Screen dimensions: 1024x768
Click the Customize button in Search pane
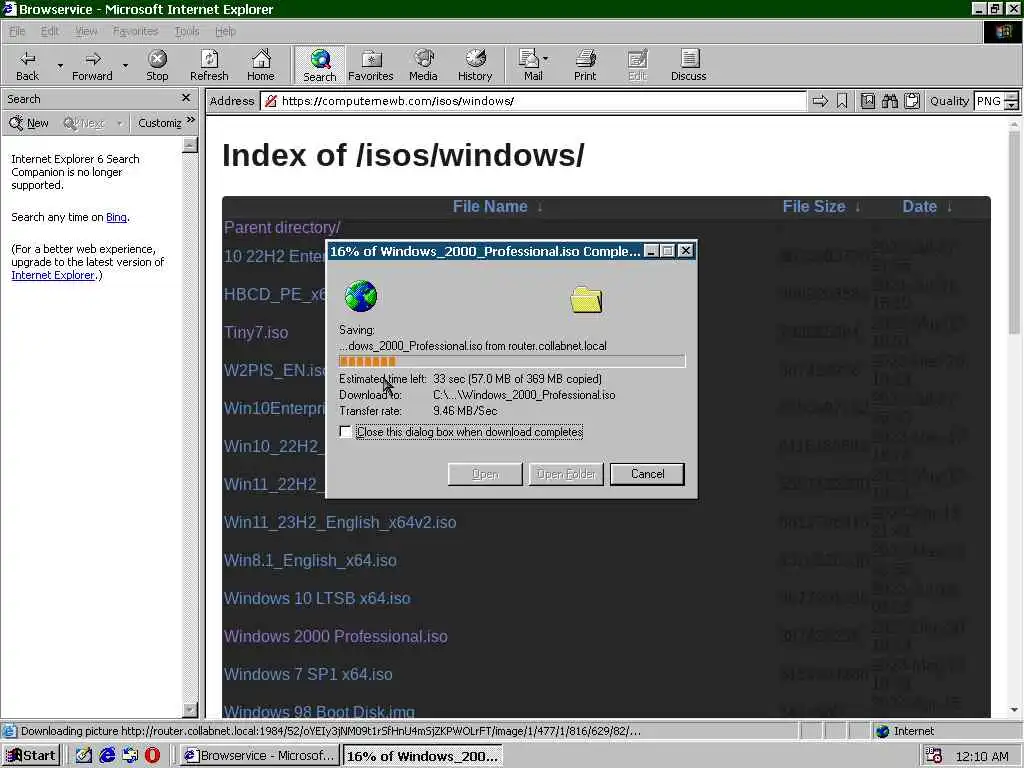159,123
